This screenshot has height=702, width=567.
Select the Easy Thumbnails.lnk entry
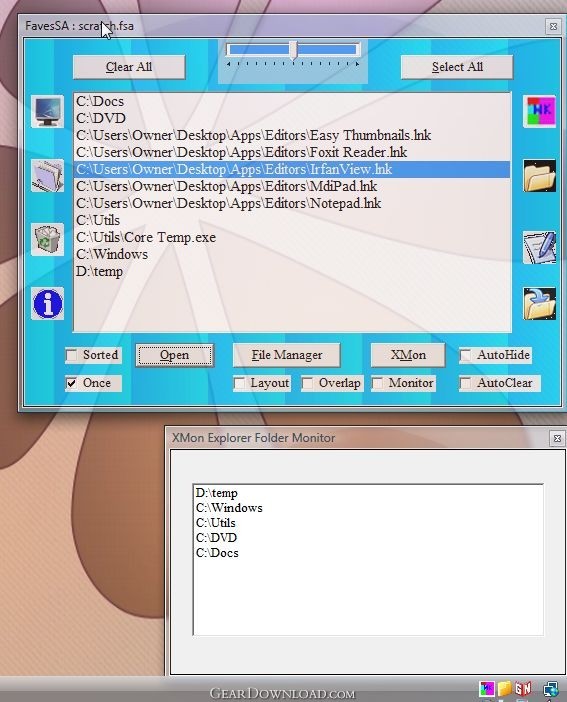click(292, 136)
